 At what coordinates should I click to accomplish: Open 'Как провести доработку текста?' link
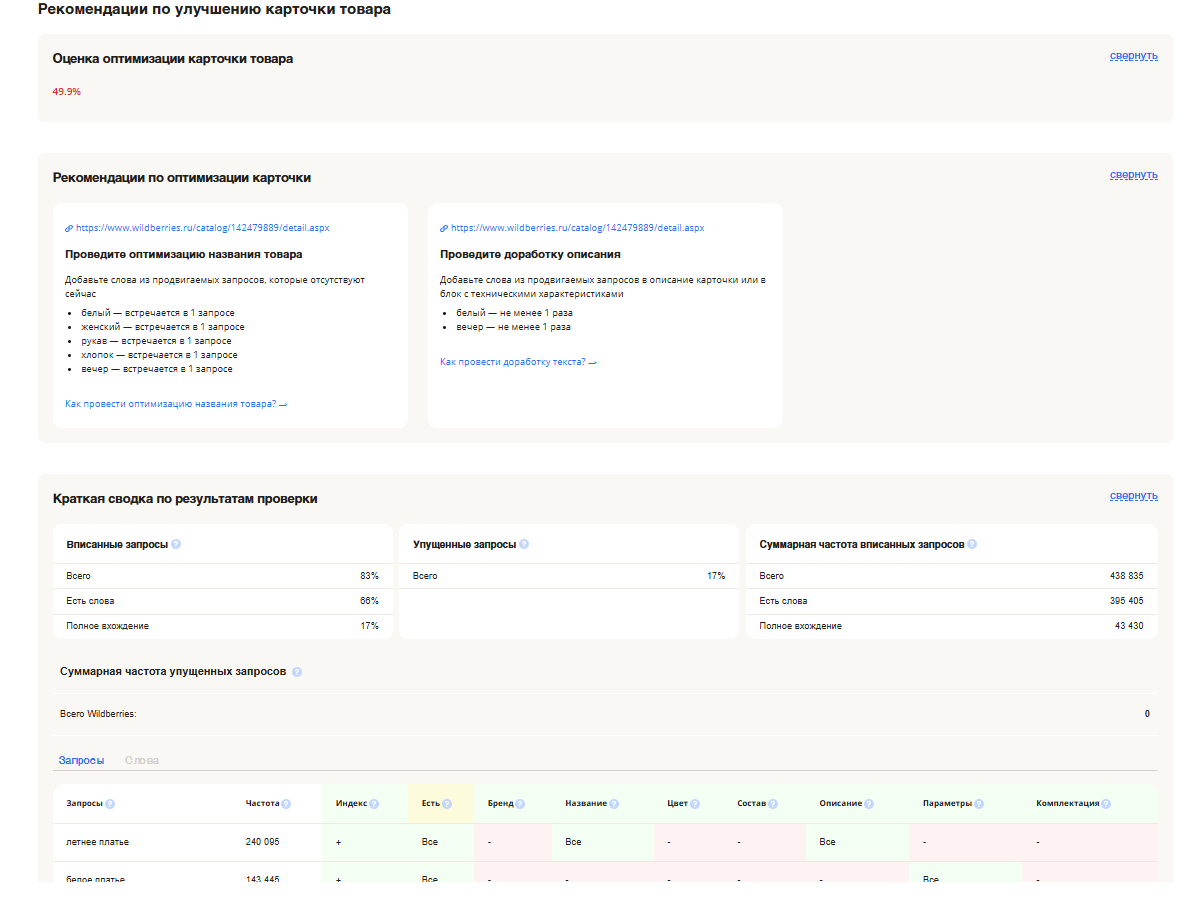click(x=518, y=362)
